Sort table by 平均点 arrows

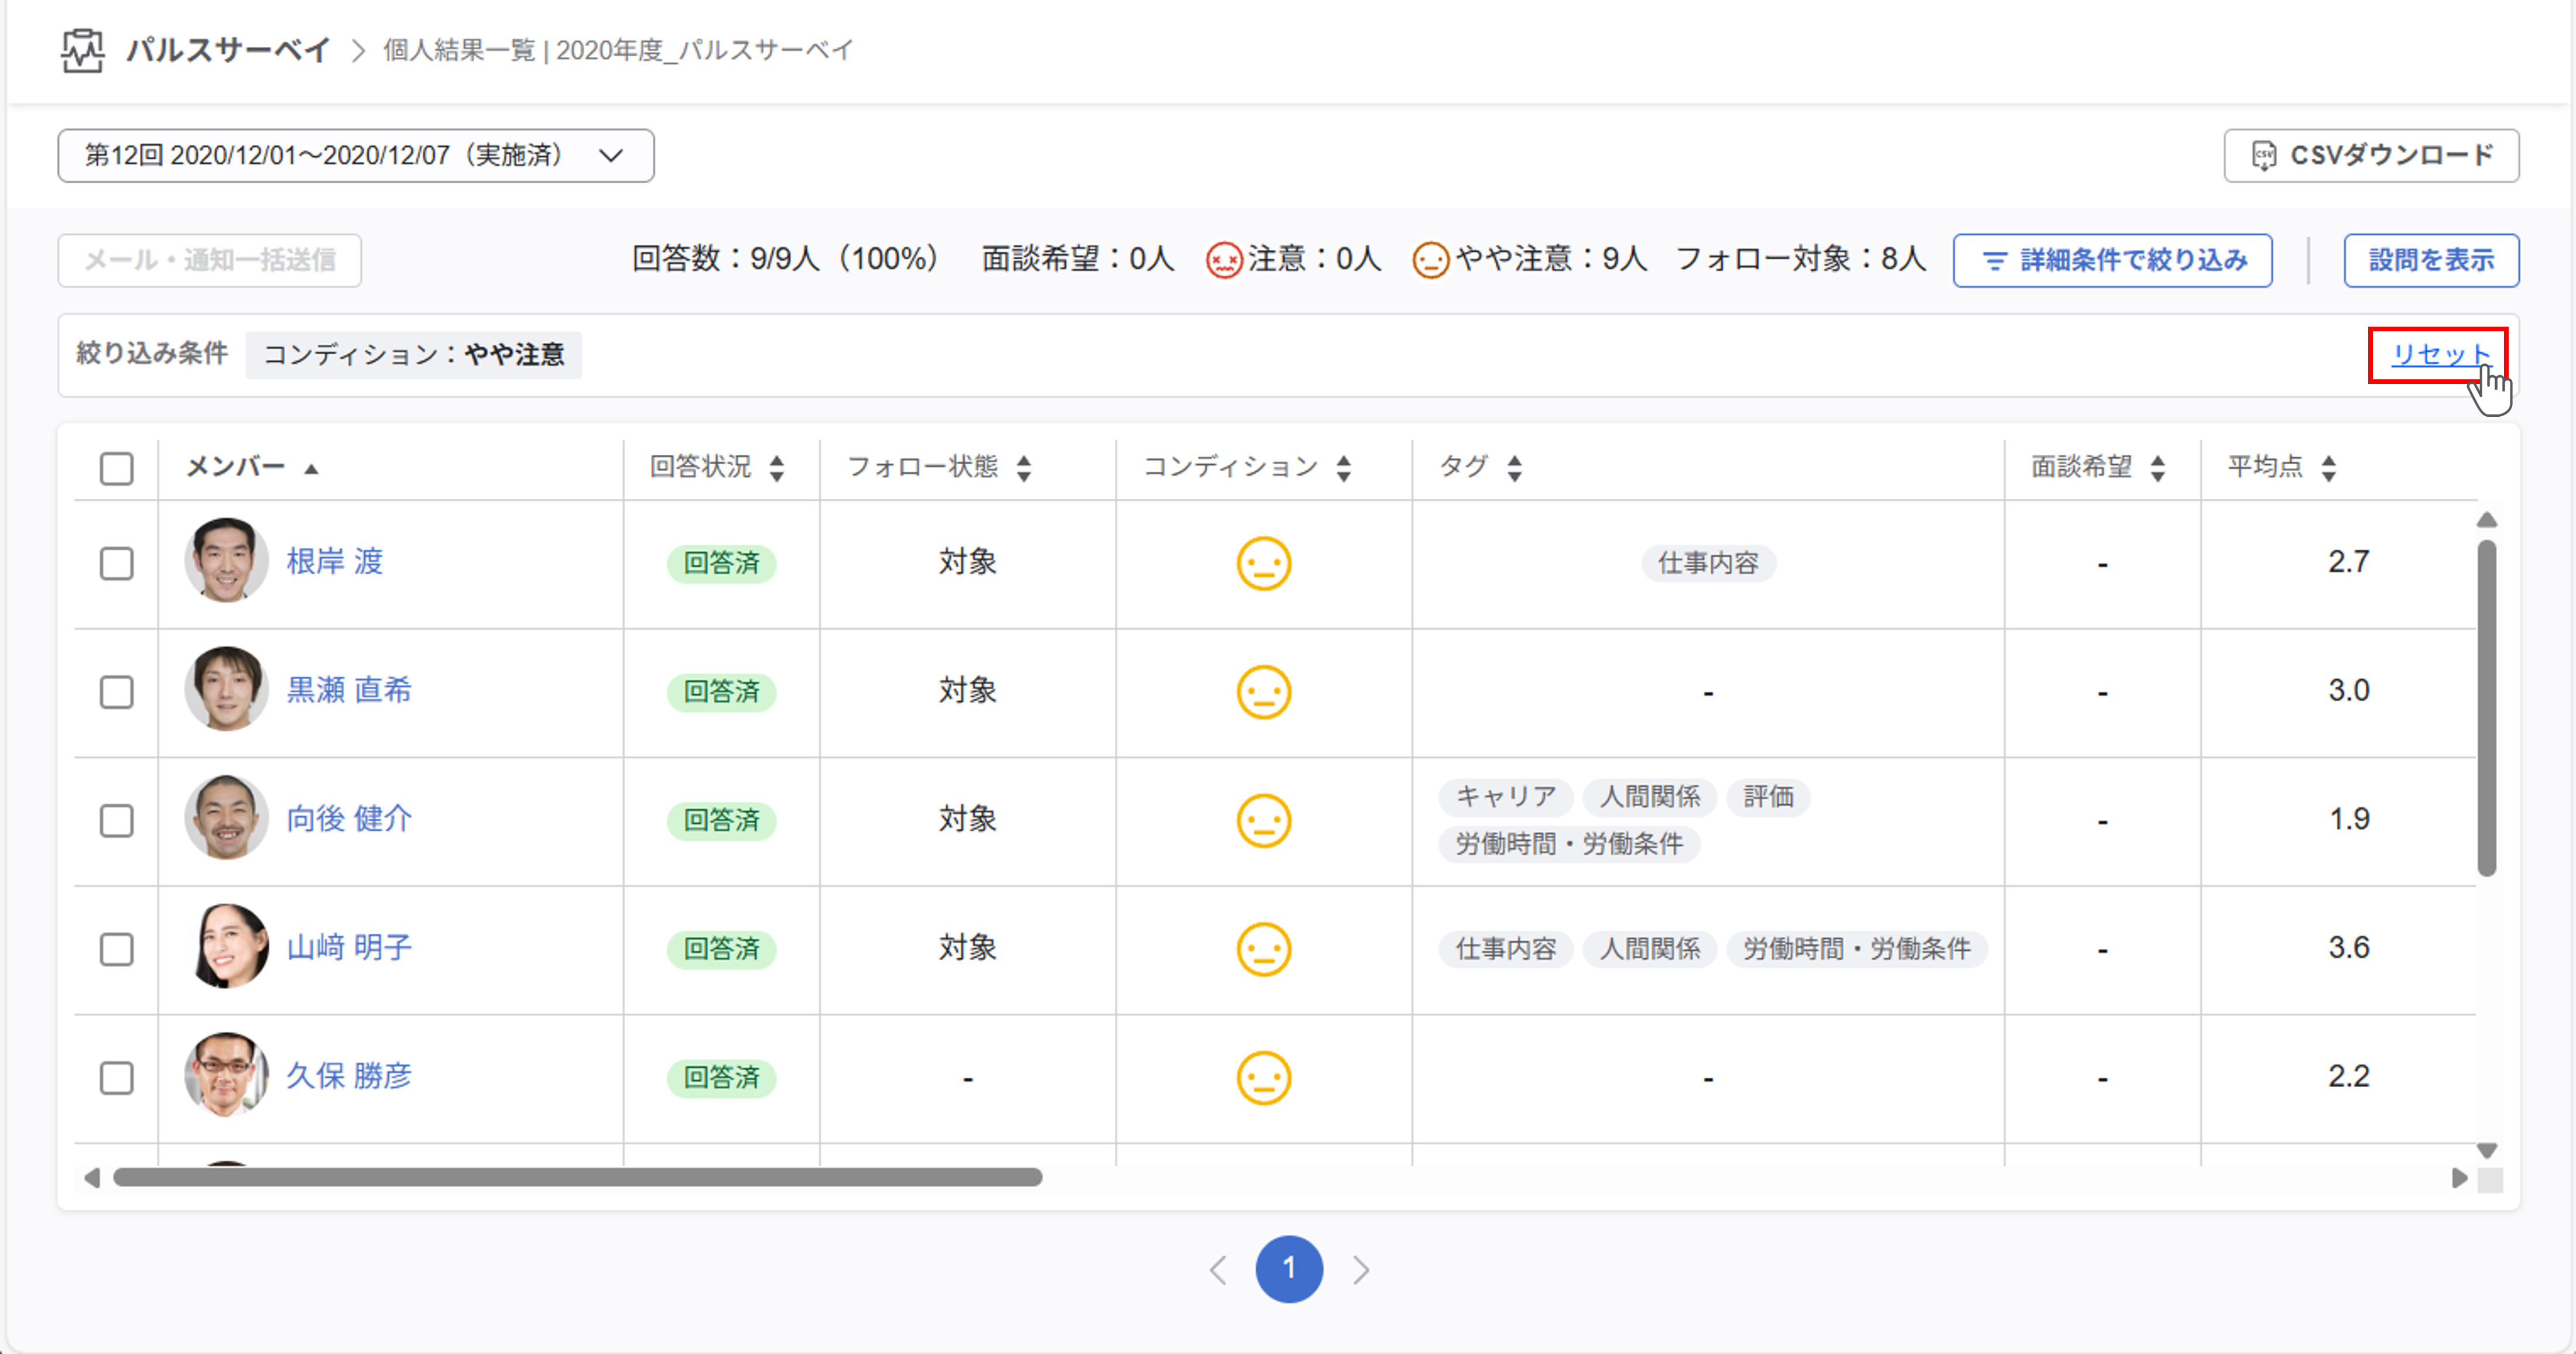(x=2329, y=468)
